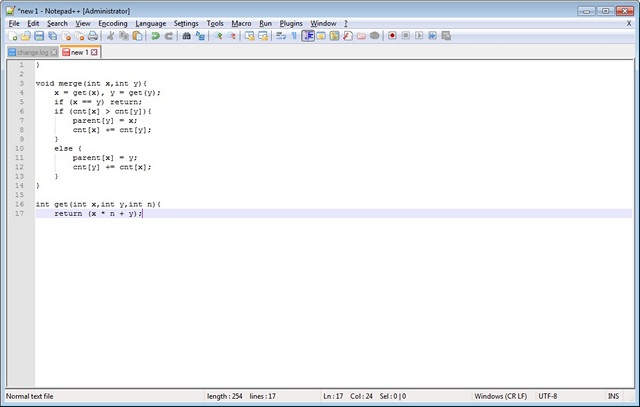Image resolution: width=640 pixels, height=407 pixels.
Task: Click Run Macro Multiple Times icon
Action: (433, 36)
